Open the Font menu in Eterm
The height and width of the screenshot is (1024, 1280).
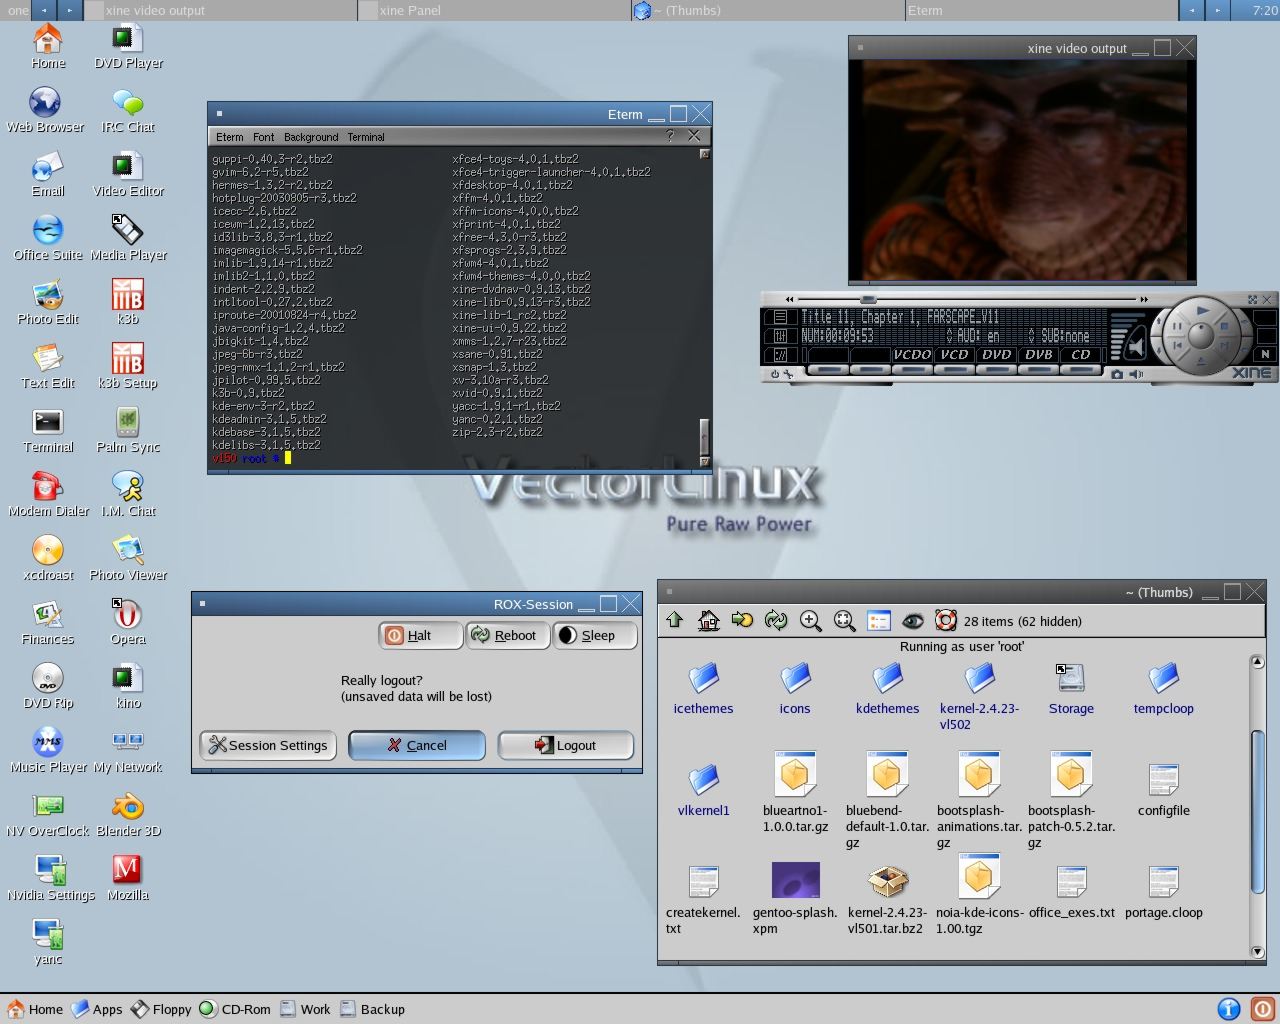[263, 137]
